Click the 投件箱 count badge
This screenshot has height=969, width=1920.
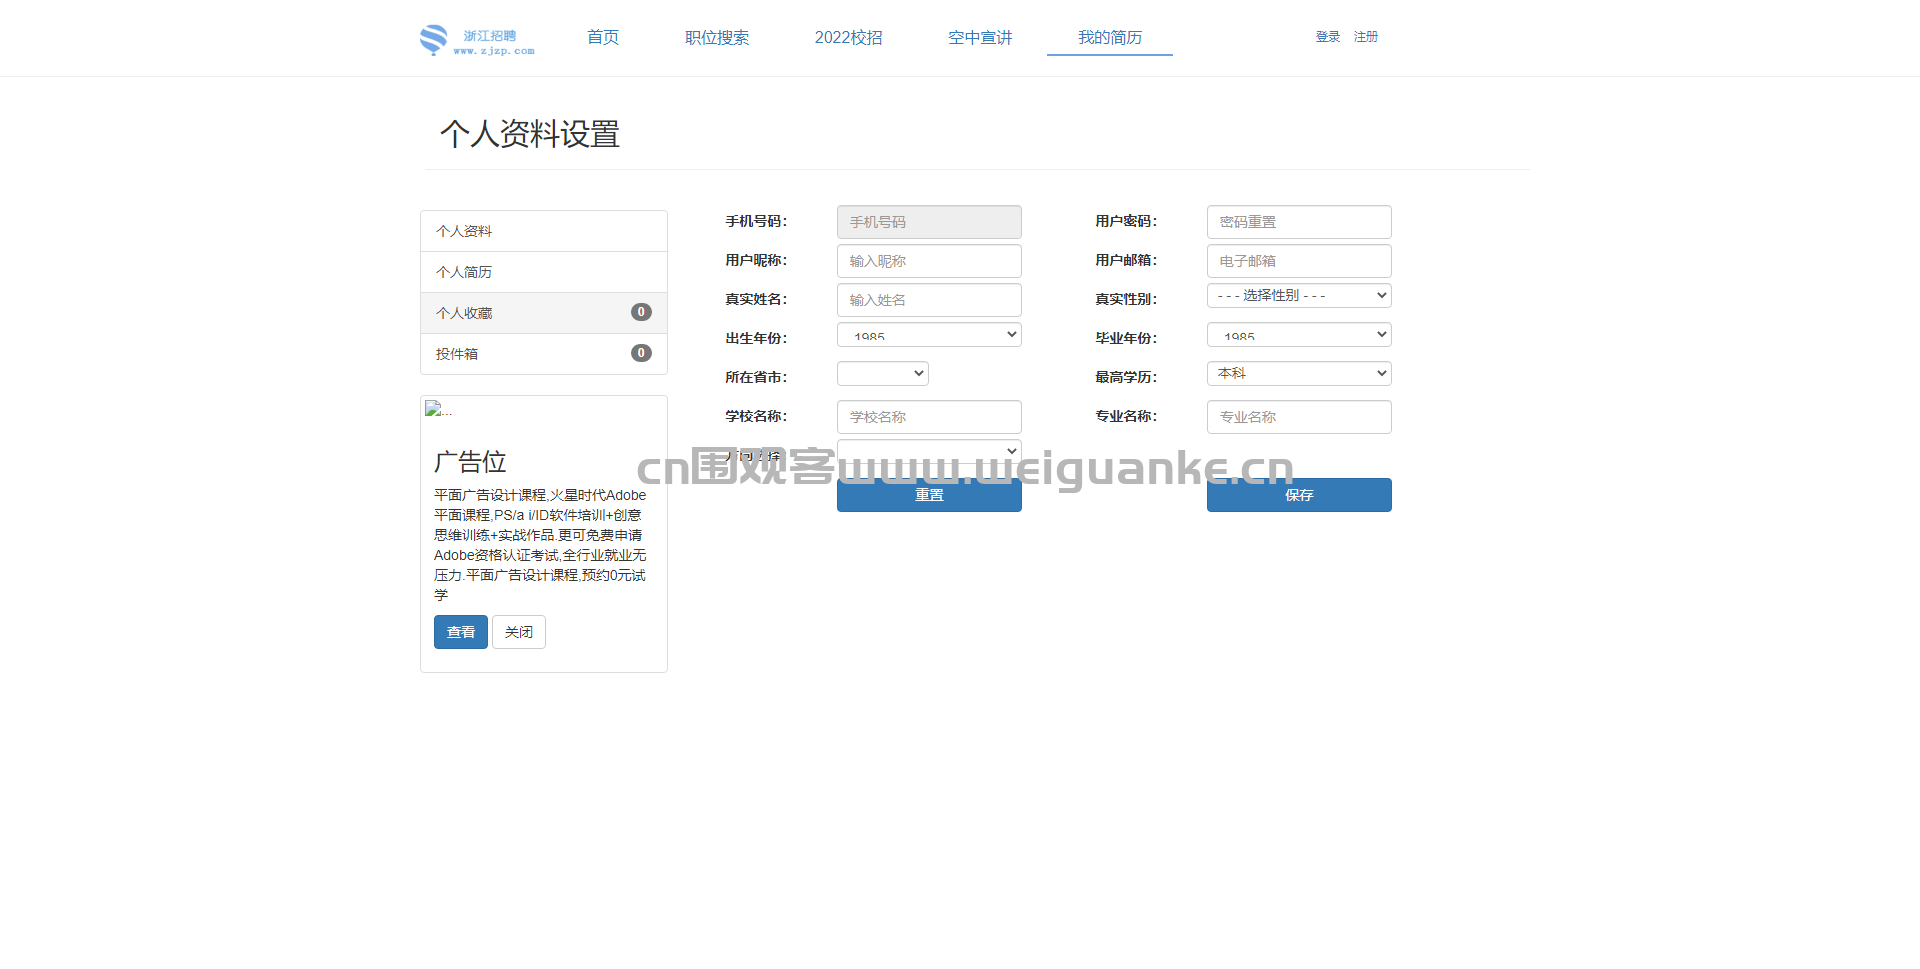(x=641, y=353)
